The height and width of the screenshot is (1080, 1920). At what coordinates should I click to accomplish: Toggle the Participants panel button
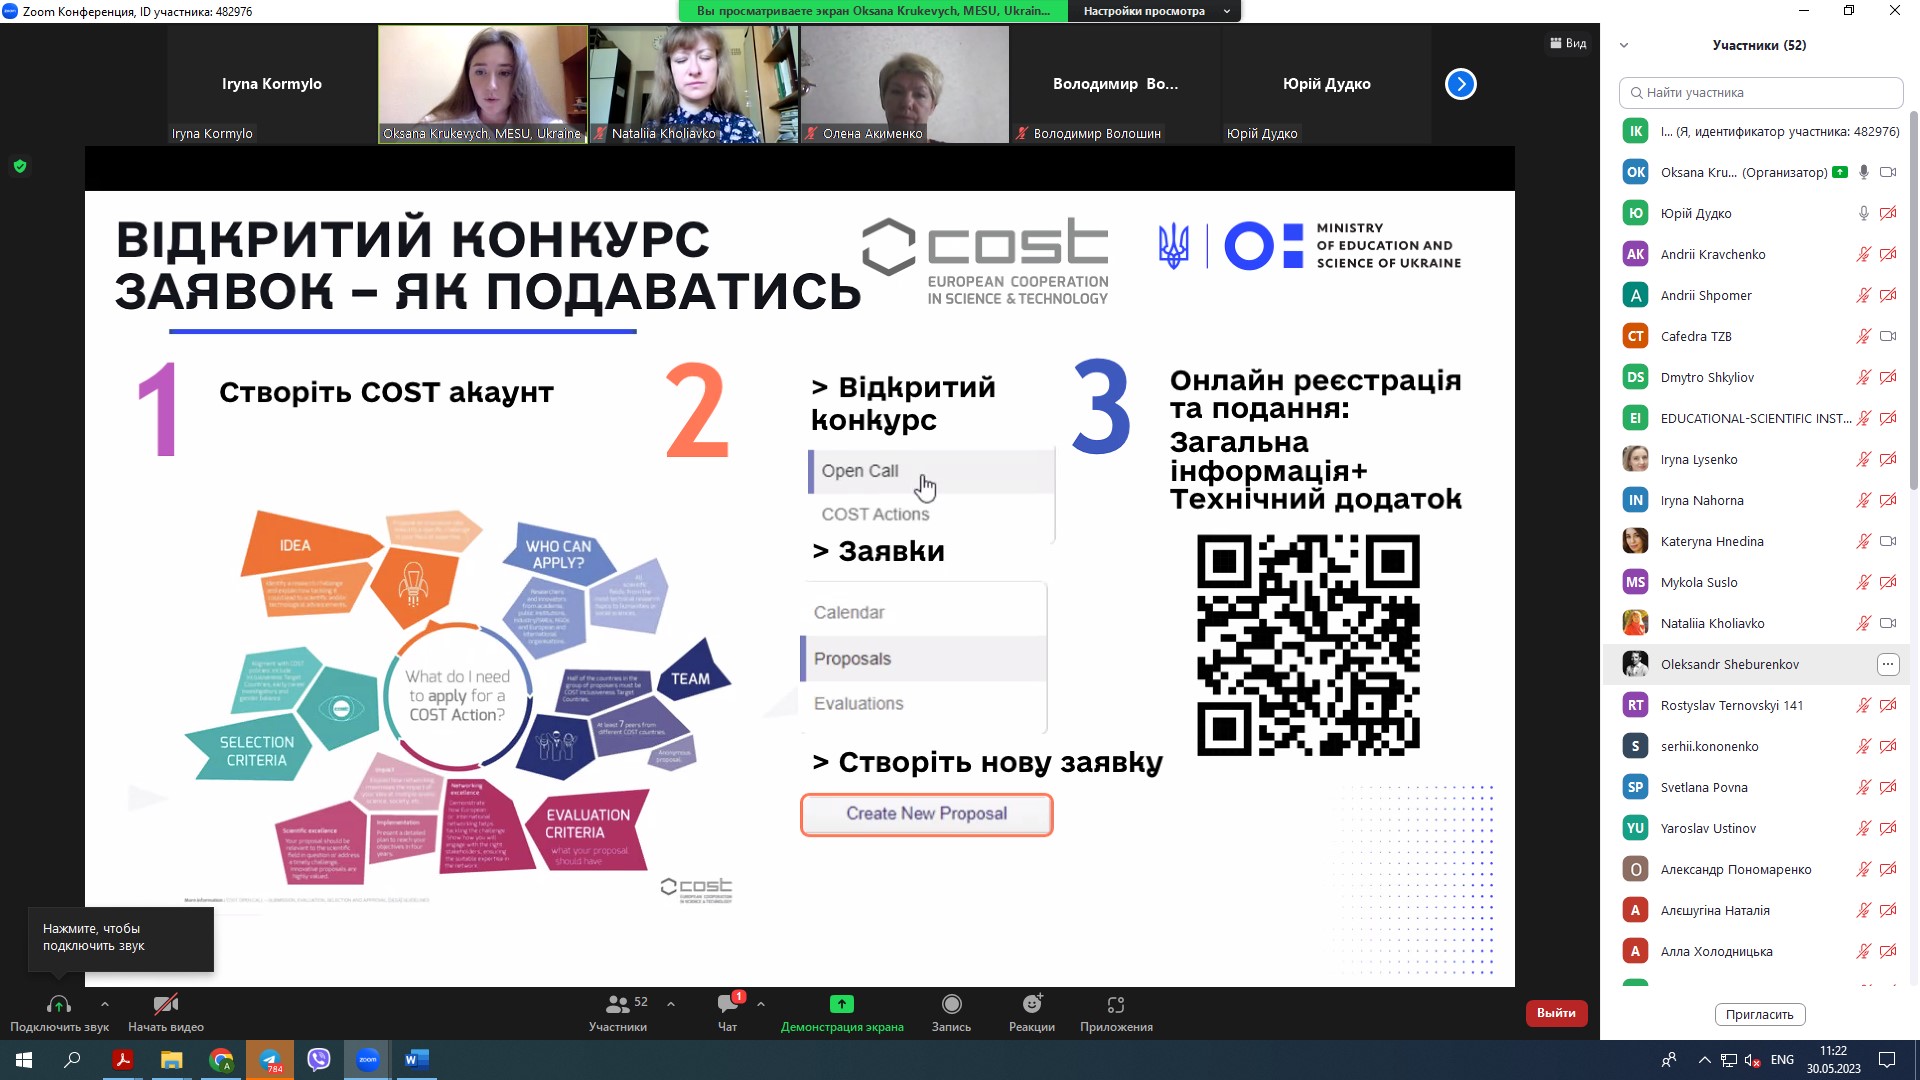coord(618,1004)
